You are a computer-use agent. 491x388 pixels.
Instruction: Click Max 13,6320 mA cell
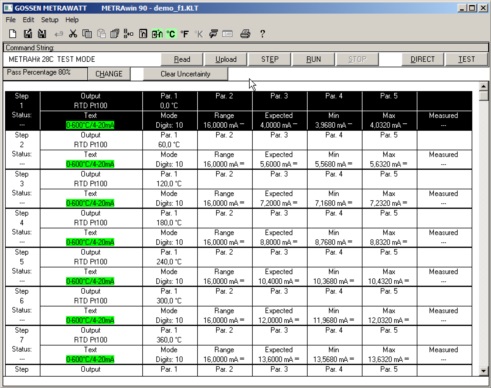[389, 355]
